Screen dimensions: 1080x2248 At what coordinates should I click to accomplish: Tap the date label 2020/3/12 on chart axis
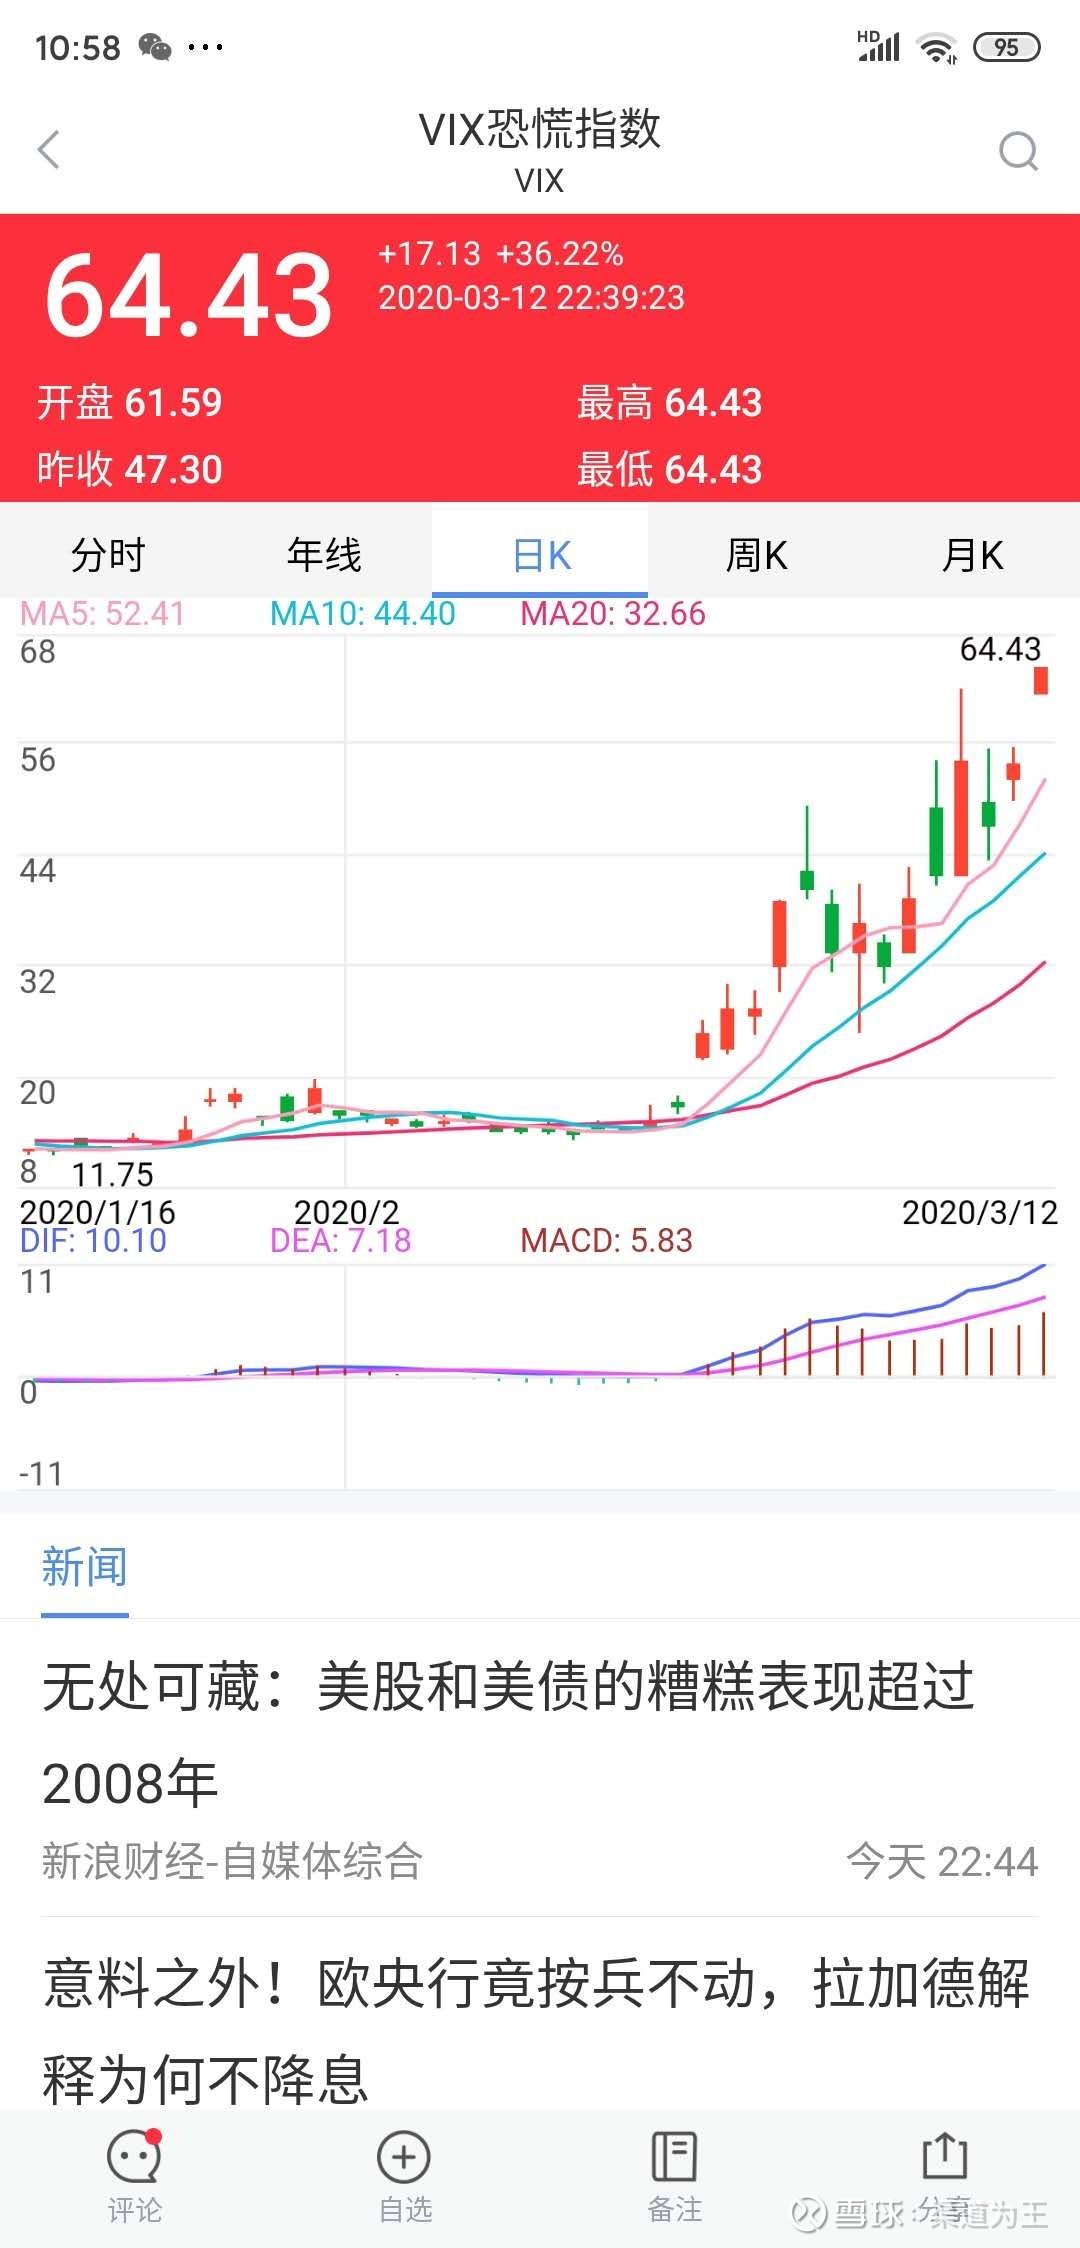click(x=980, y=1212)
